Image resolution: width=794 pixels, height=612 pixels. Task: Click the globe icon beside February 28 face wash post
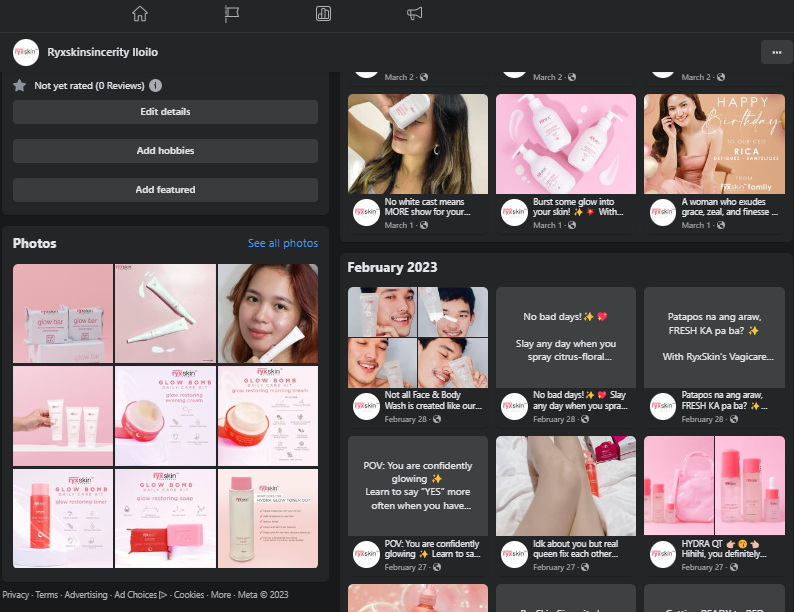coord(437,419)
